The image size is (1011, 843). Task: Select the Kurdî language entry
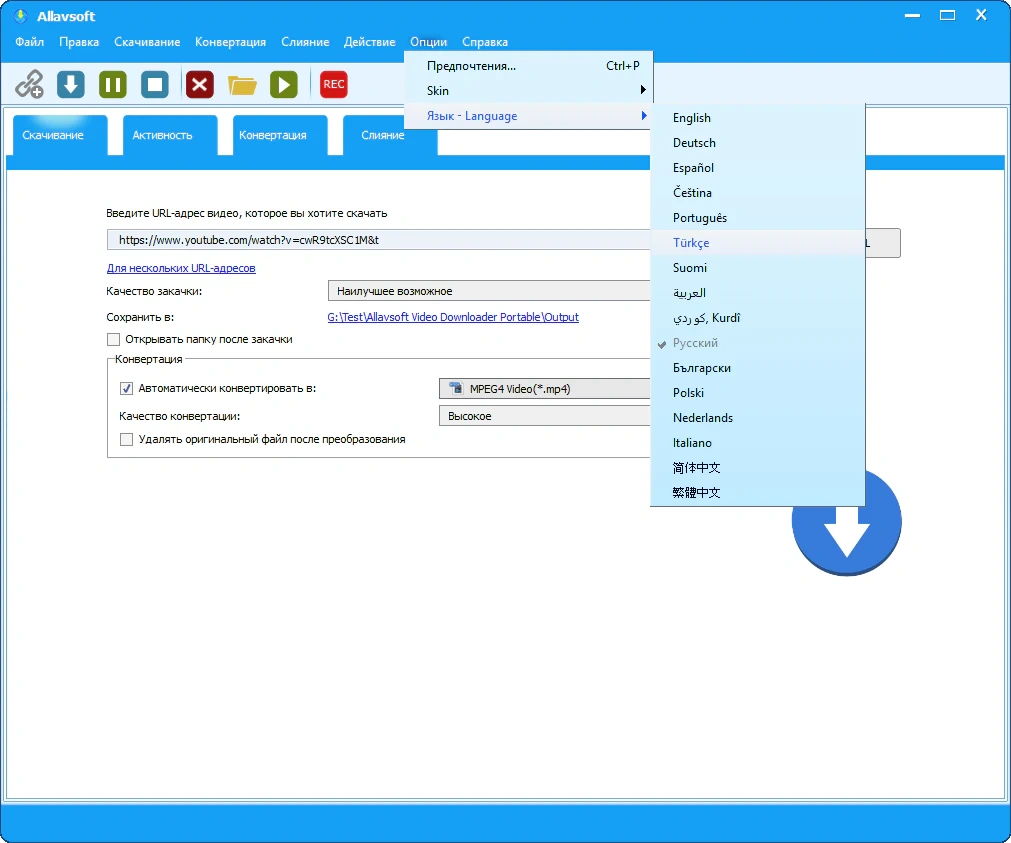tap(758, 318)
